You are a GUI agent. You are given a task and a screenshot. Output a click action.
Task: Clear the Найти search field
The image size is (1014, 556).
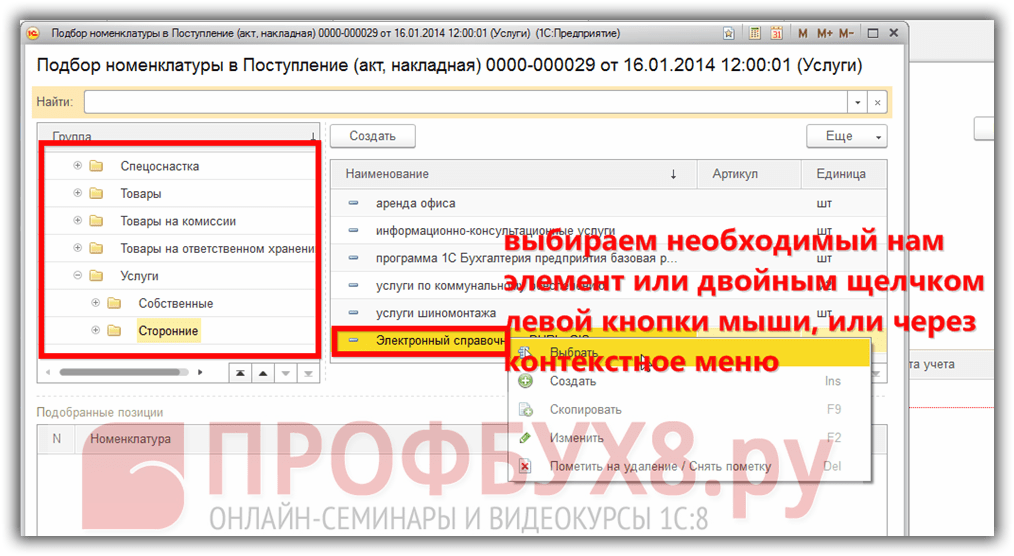(x=877, y=102)
